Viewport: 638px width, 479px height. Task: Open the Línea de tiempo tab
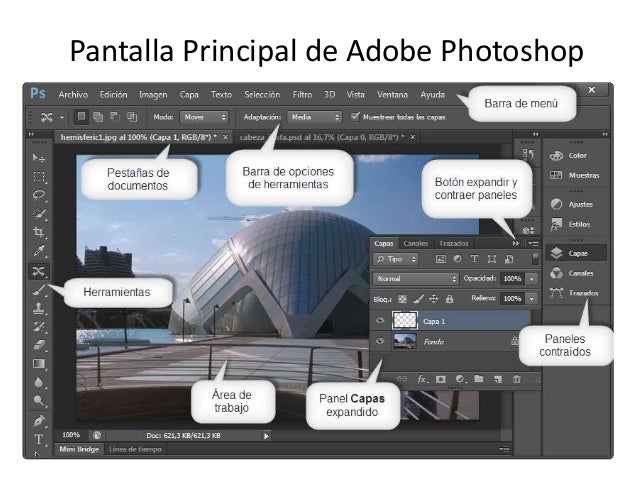tap(135, 449)
